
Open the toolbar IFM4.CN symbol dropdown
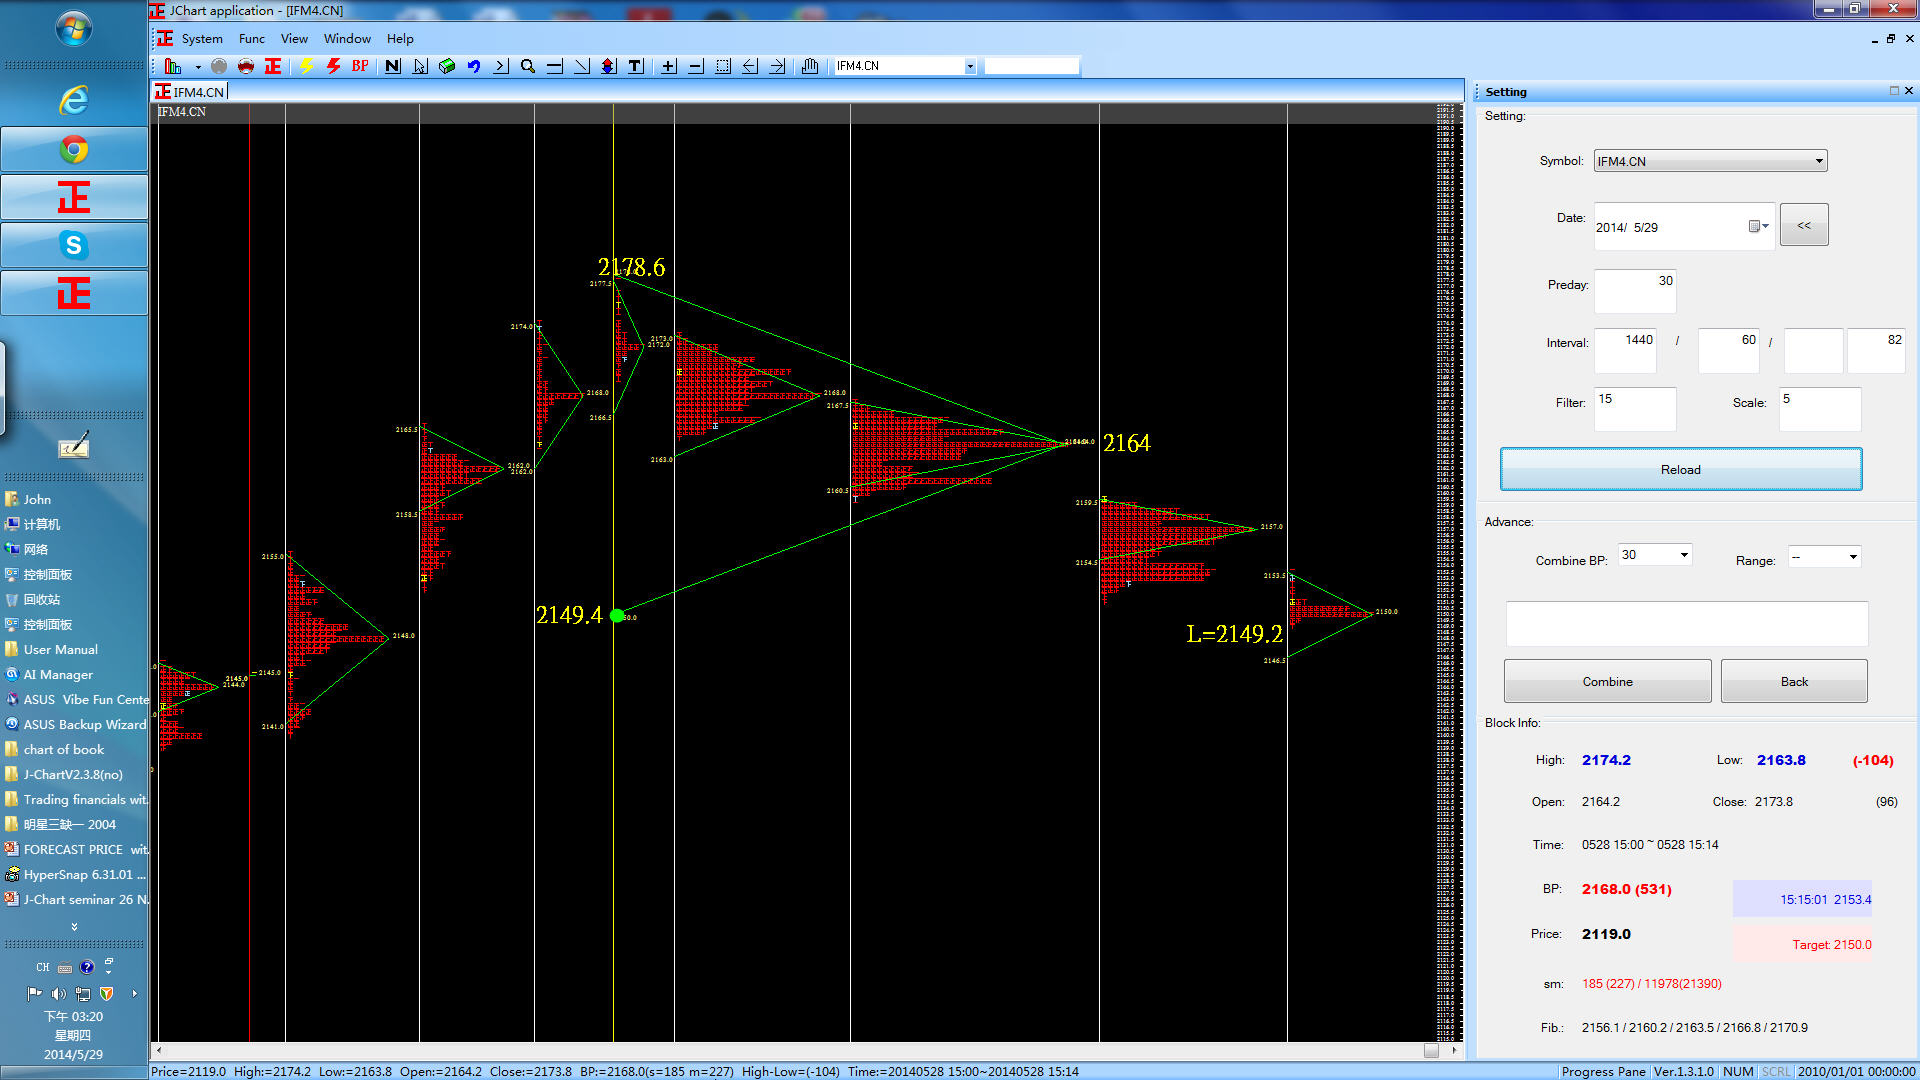coord(969,66)
